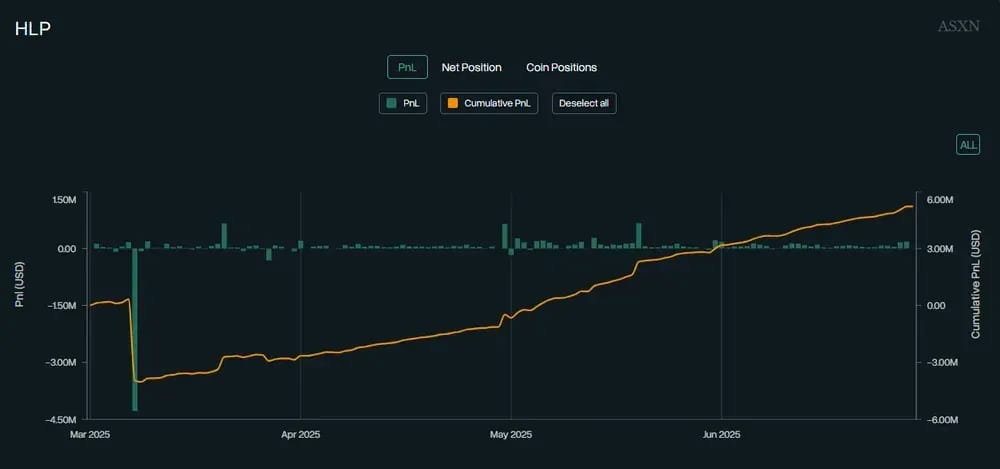Click the Mar 2025 axis label
Screen dimensions: 1000x469
(90, 435)
